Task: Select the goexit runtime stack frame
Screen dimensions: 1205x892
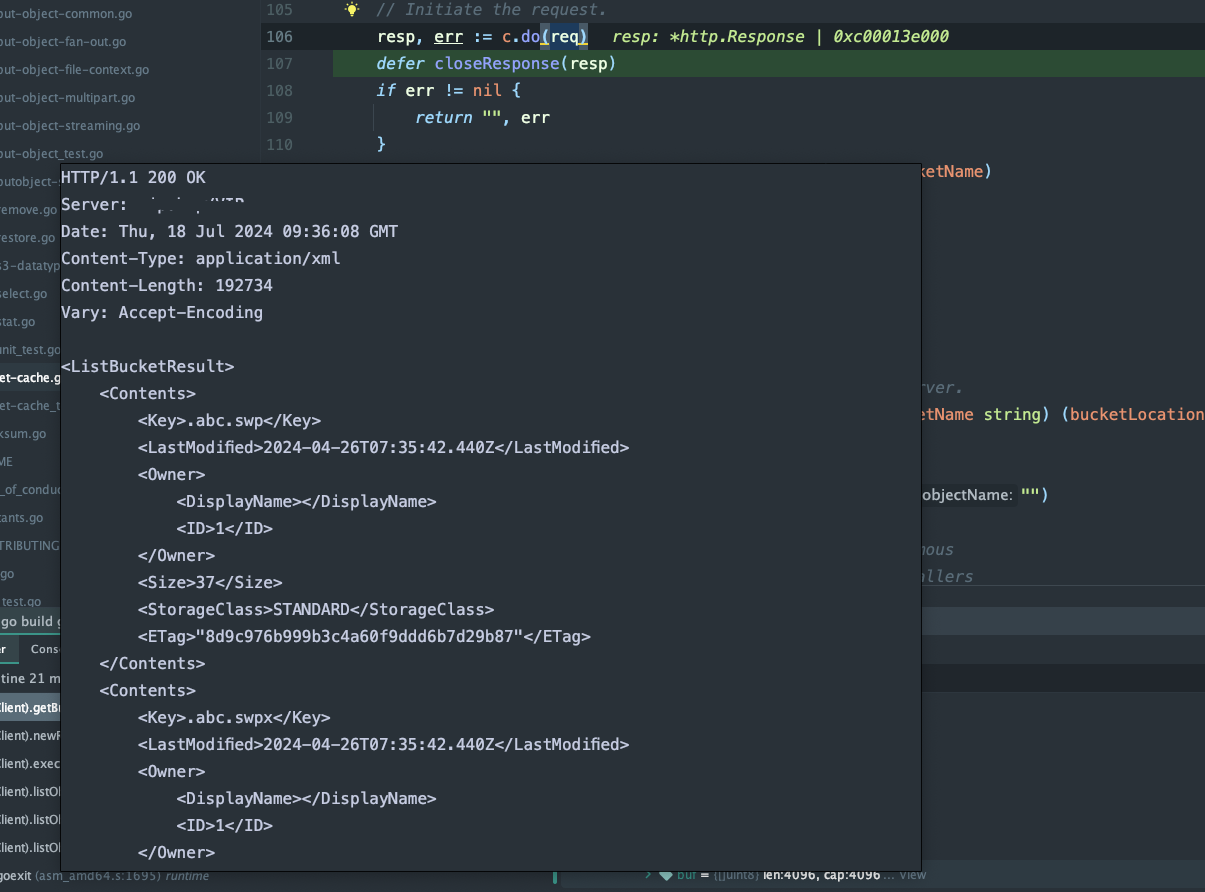Action: pyautogui.click(x=16, y=876)
